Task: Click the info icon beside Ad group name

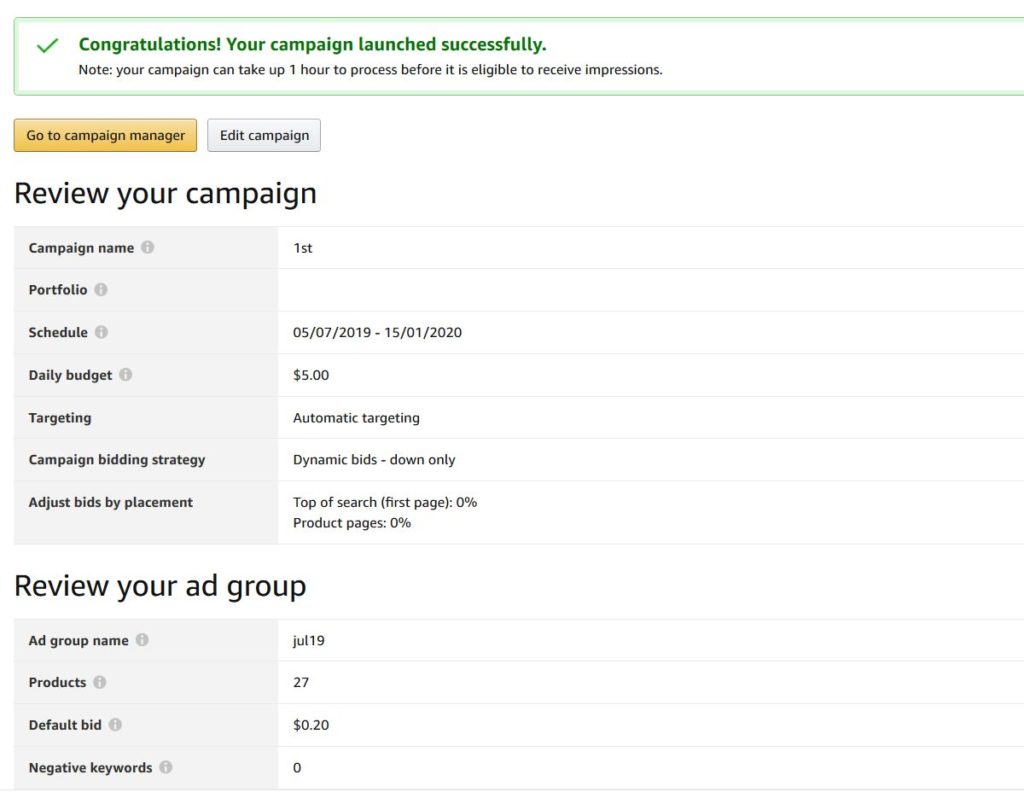Action: [143, 640]
